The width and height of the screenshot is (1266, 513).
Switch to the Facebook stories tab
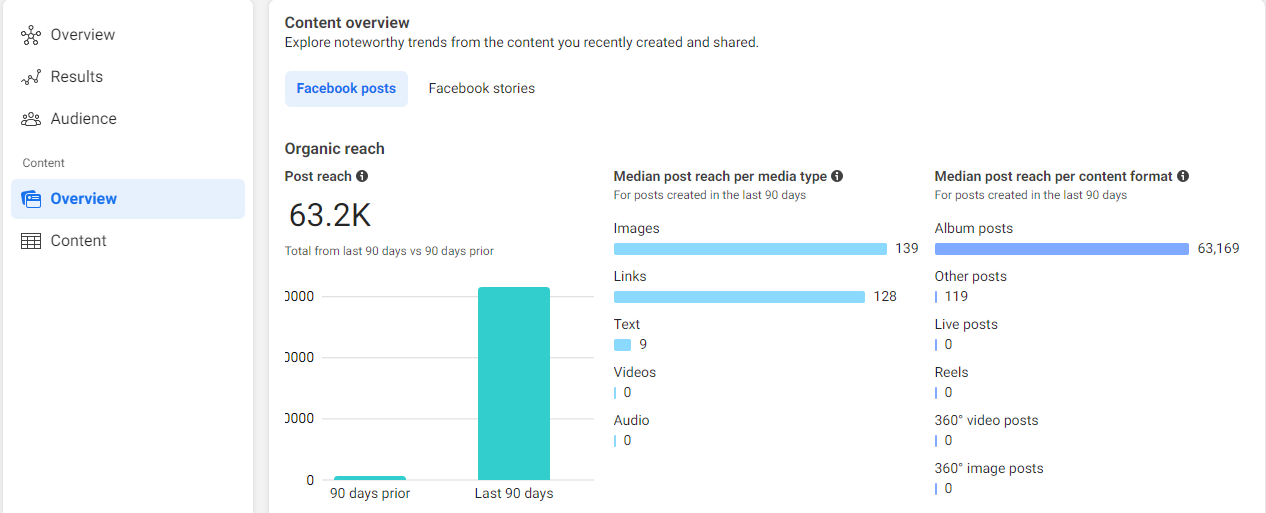click(481, 89)
